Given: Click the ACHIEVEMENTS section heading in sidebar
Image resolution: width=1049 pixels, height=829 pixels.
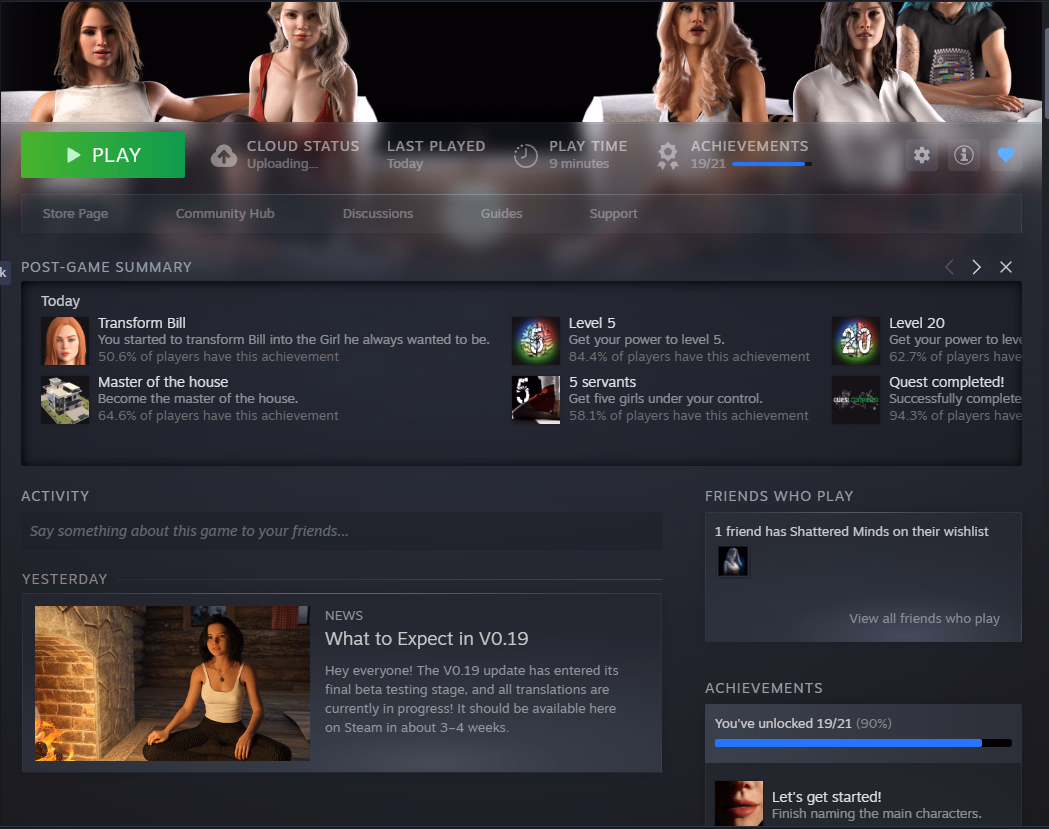Looking at the screenshot, I should click(764, 688).
